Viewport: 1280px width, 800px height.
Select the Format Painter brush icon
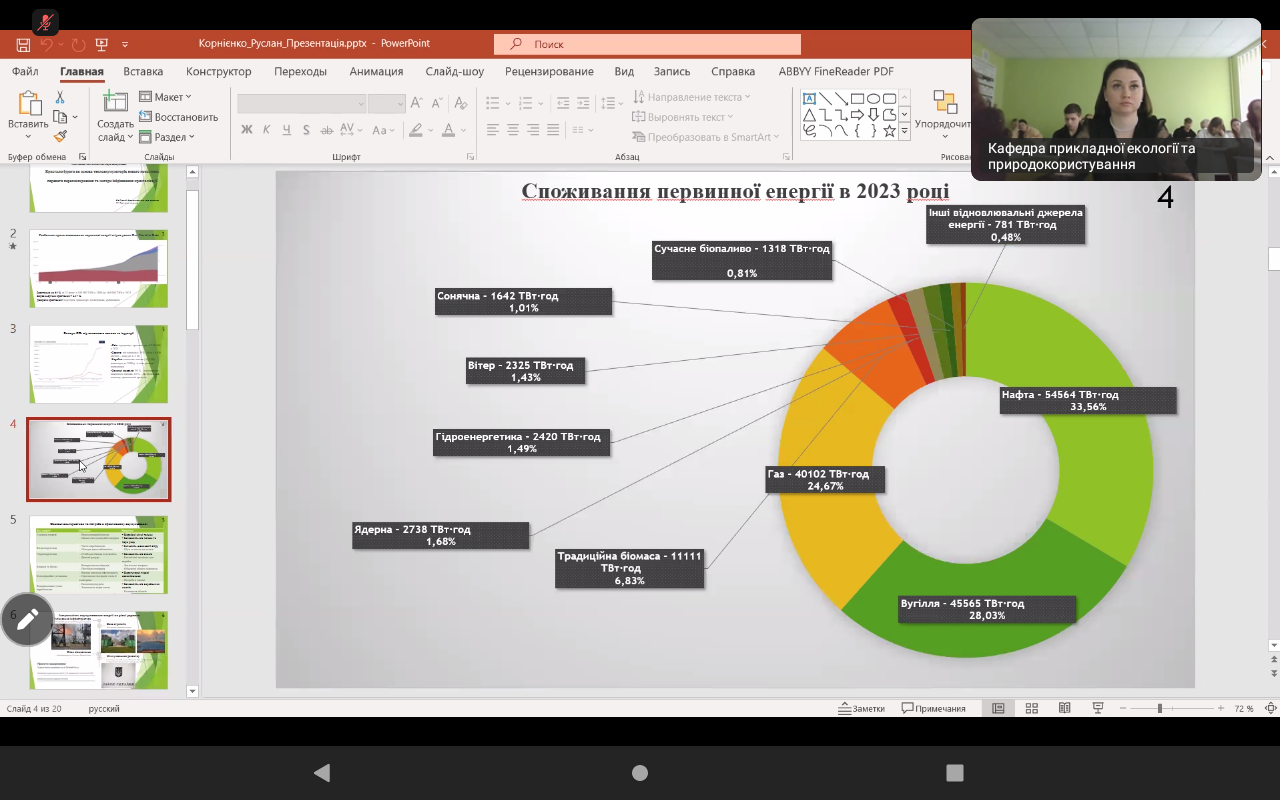[x=60, y=136]
